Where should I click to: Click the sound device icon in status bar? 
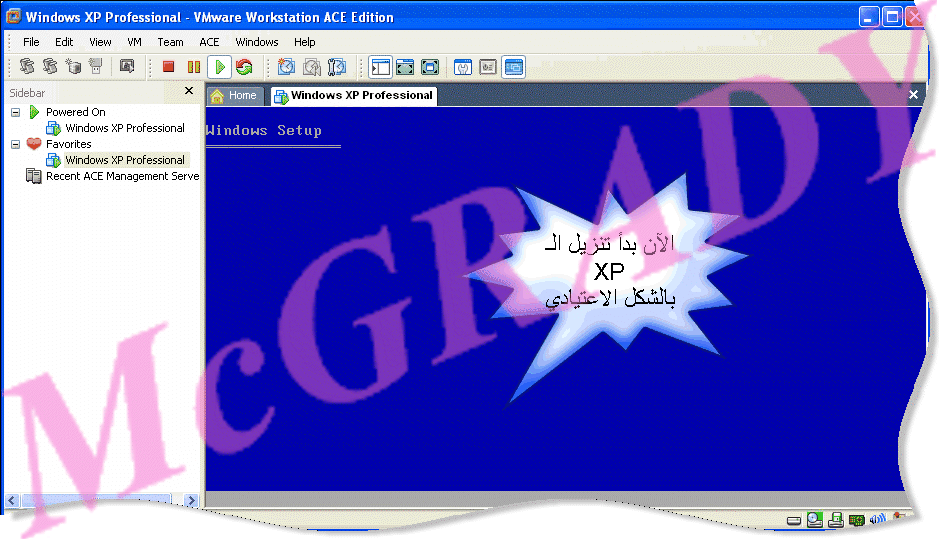[x=877, y=520]
